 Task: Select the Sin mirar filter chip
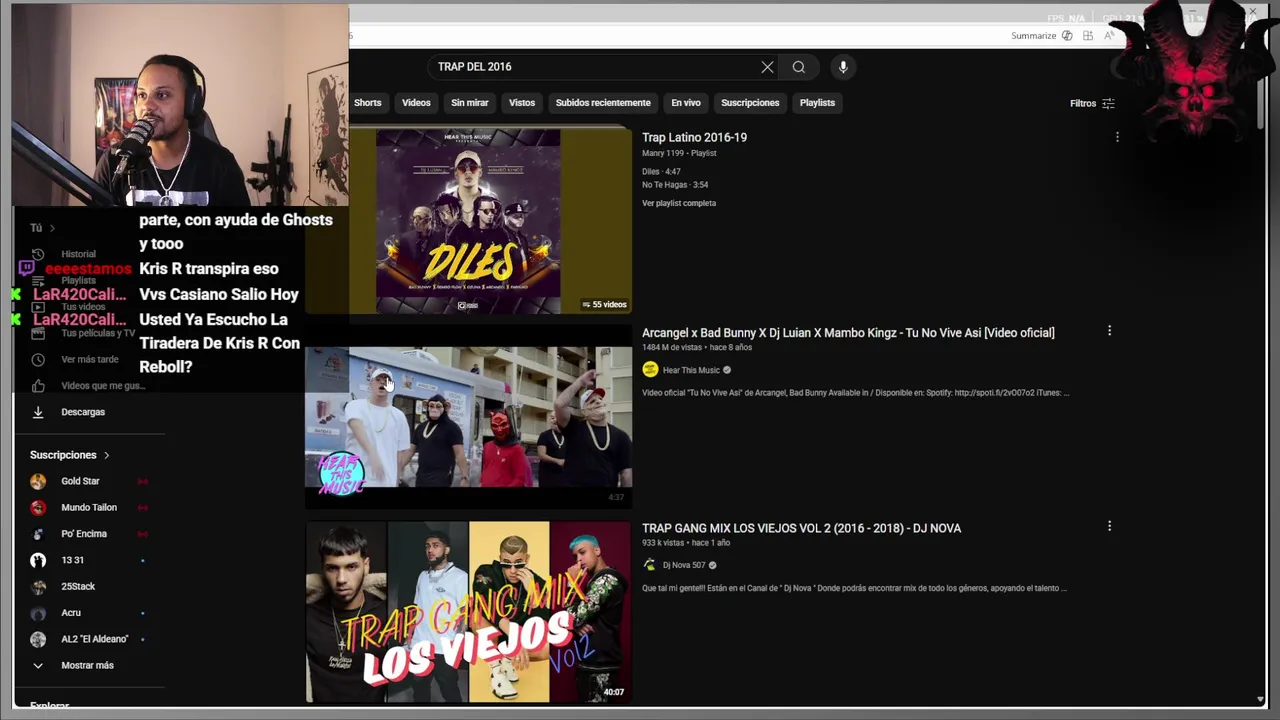point(469,103)
